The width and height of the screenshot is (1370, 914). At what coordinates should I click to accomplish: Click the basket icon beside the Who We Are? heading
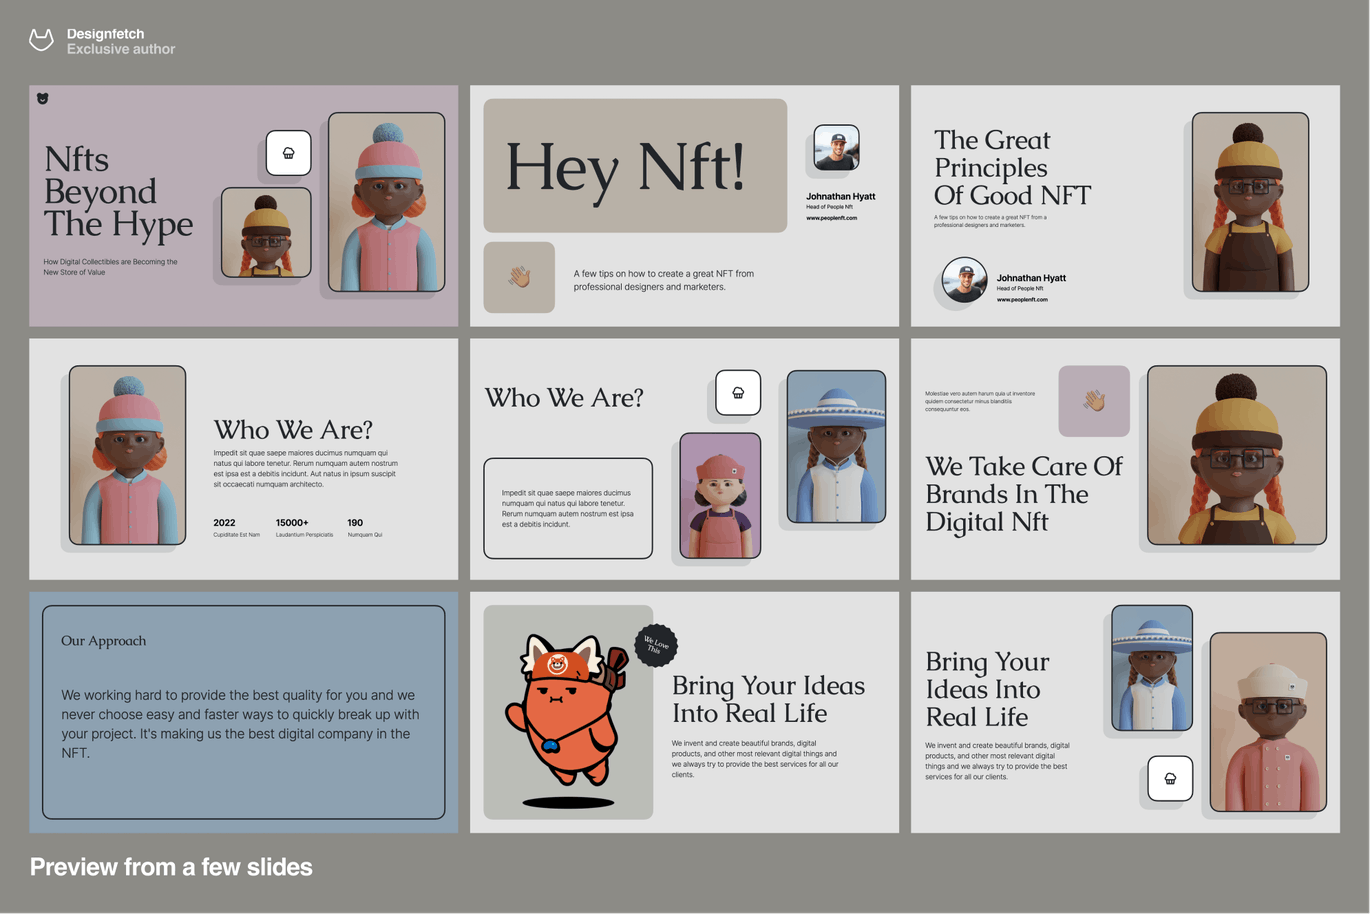click(738, 393)
